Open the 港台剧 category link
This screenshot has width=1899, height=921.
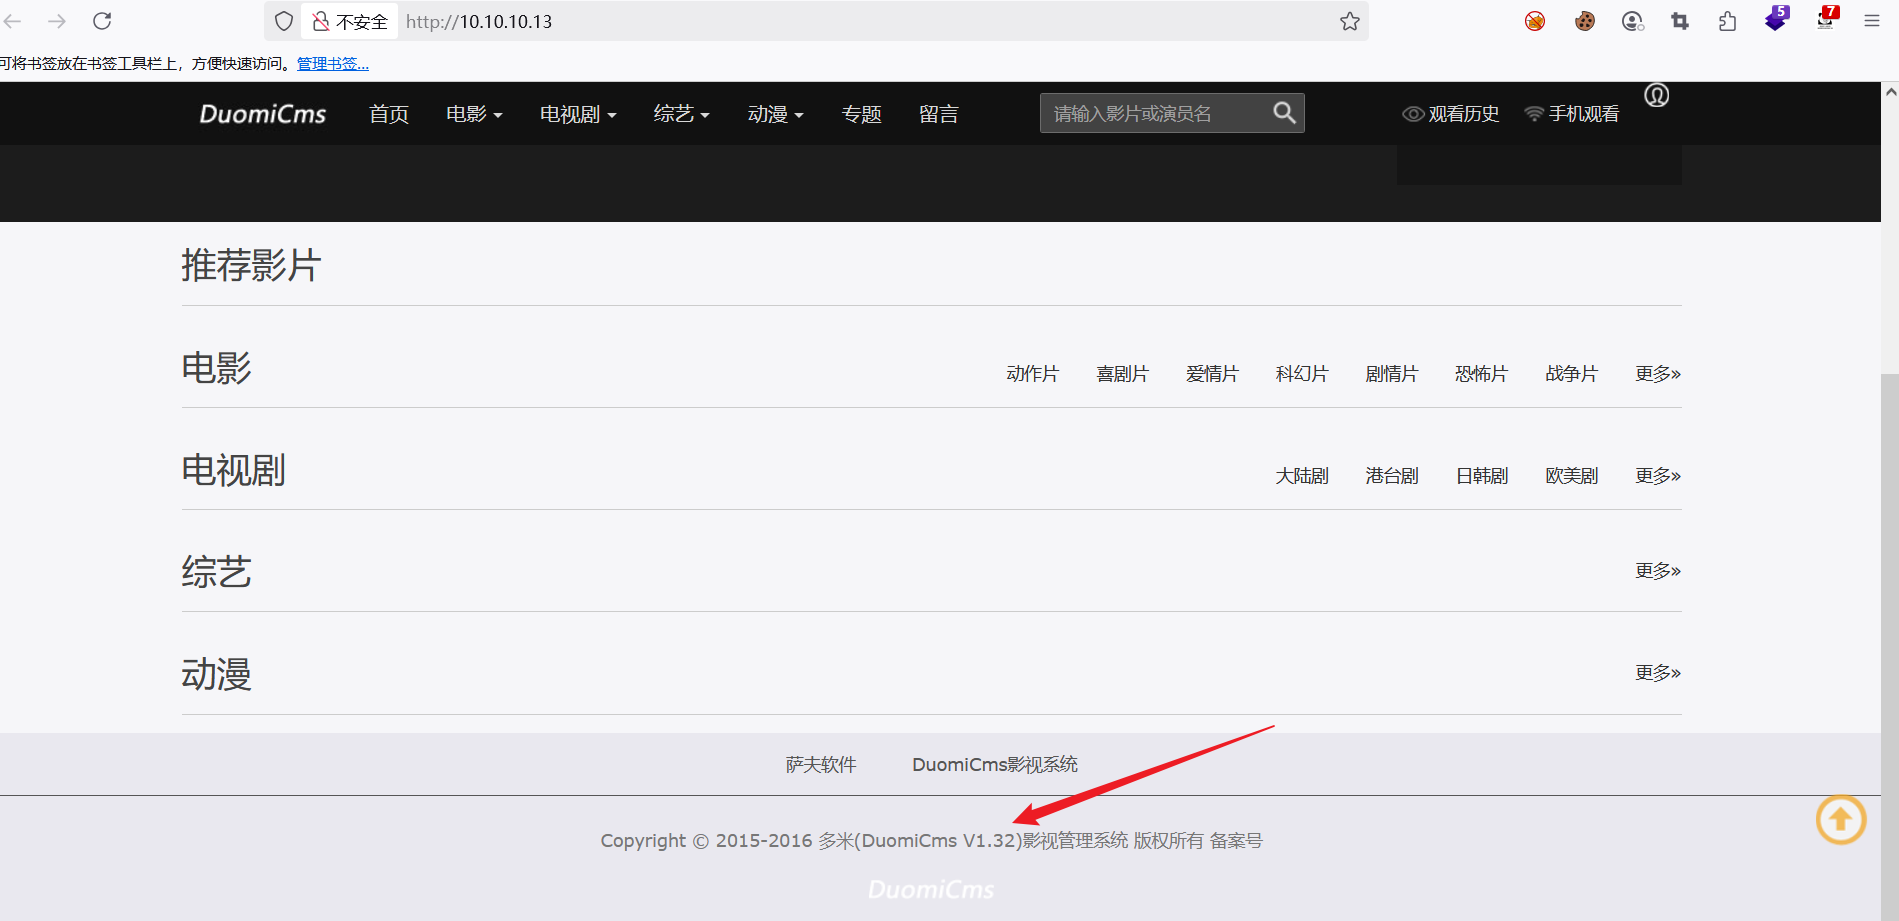tap(1392, 476)
